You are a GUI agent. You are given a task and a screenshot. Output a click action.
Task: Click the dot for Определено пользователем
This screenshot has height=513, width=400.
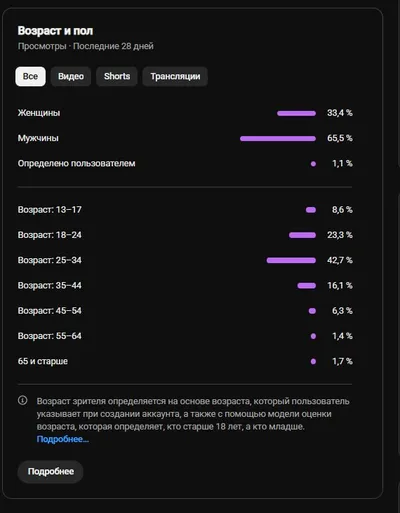pyautogui.click(x=313, y=164)
